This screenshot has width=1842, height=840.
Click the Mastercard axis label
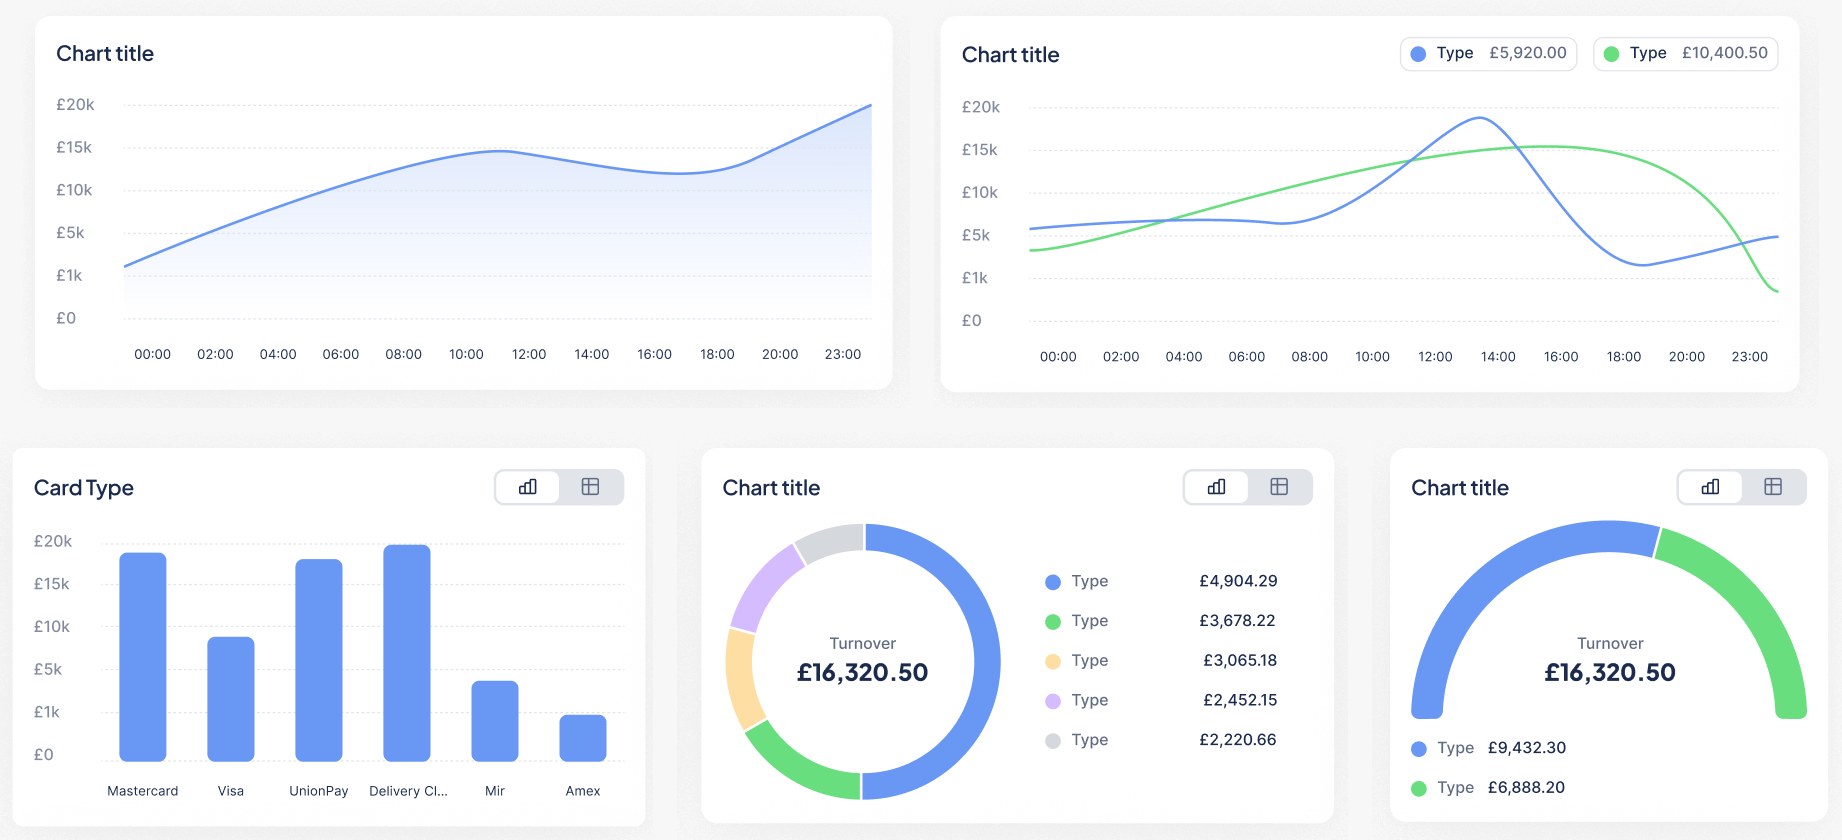[x=143, y=791]
